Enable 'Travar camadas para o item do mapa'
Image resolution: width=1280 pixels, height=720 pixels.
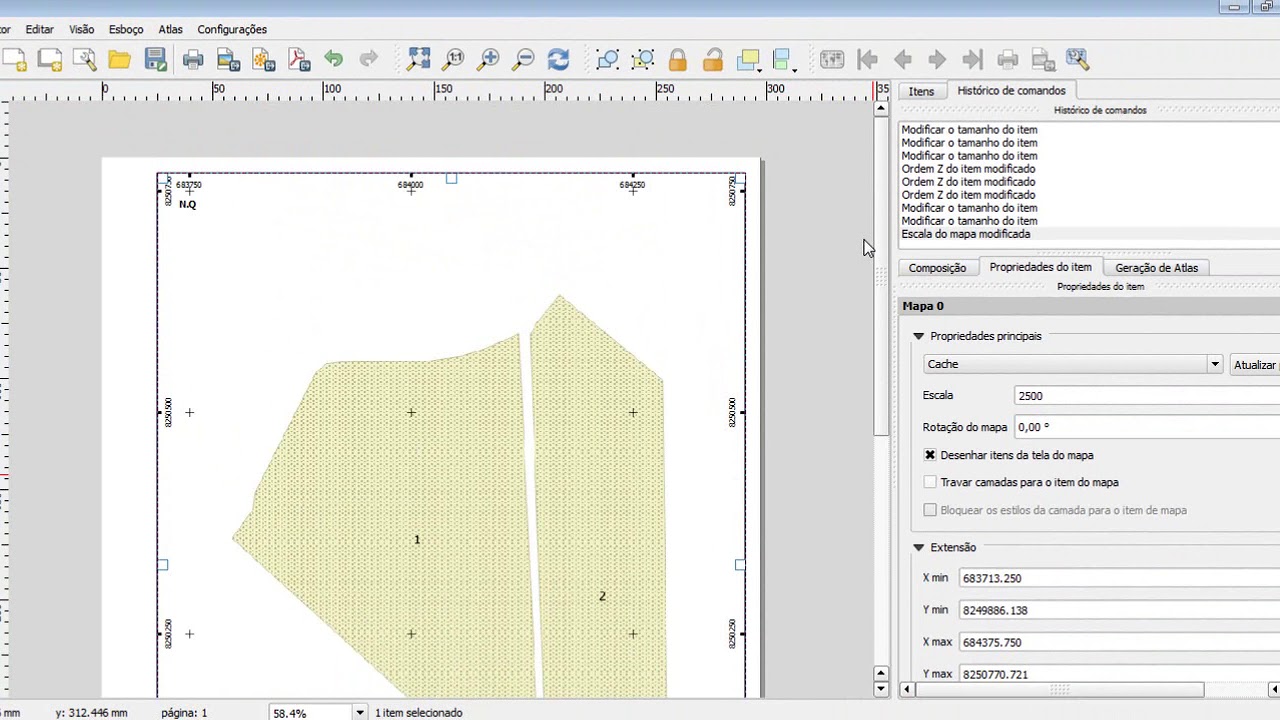930,482
